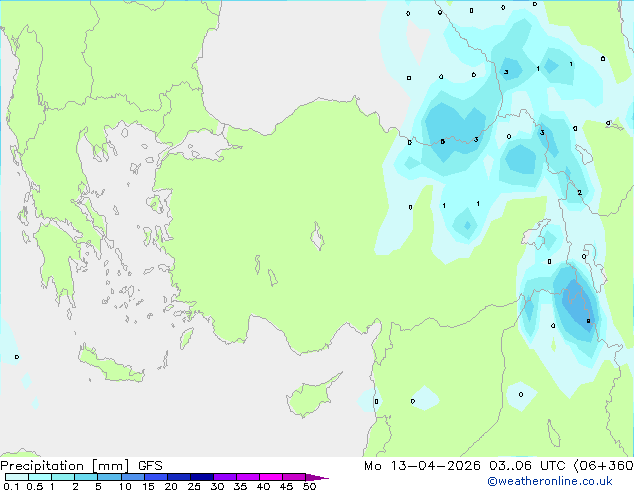Click legend scale label "0.1"
The height and width of the screenshot is (490, 634).
coord(11,486)
